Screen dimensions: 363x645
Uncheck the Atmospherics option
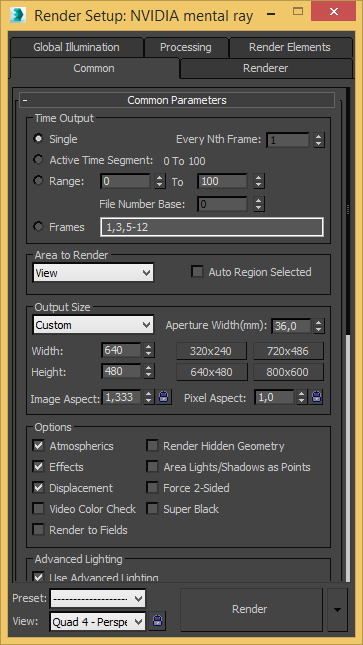tap(39, 446)
